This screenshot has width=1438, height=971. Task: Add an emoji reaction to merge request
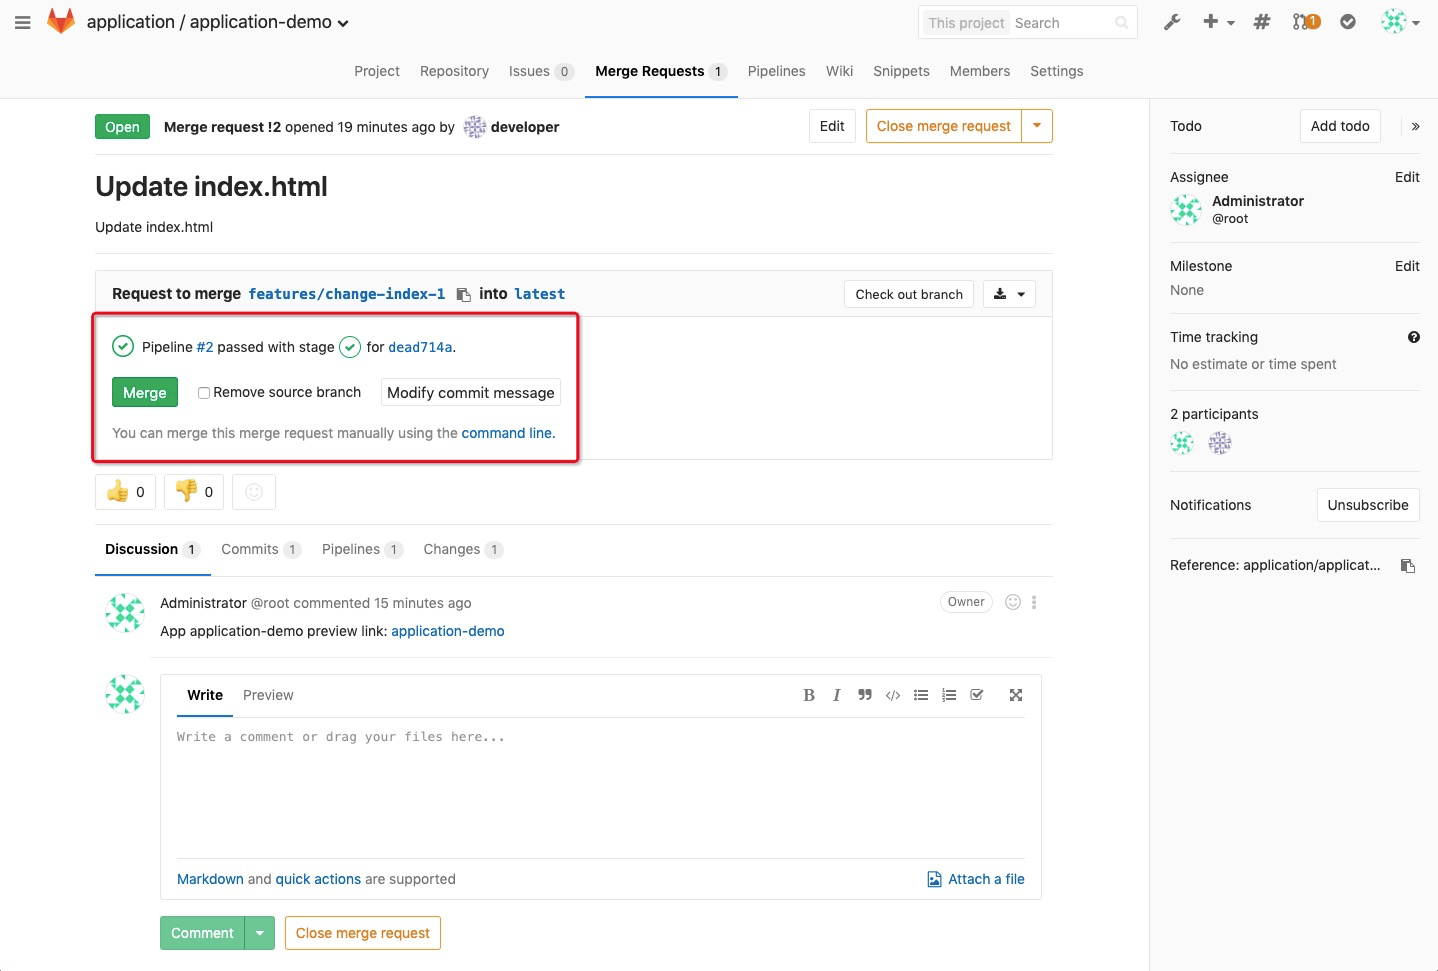(x=254, y=491)
